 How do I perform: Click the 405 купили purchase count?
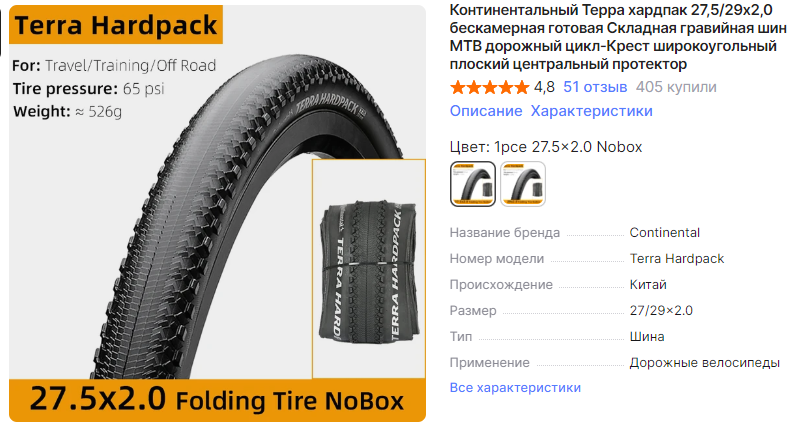pos(676,87)
